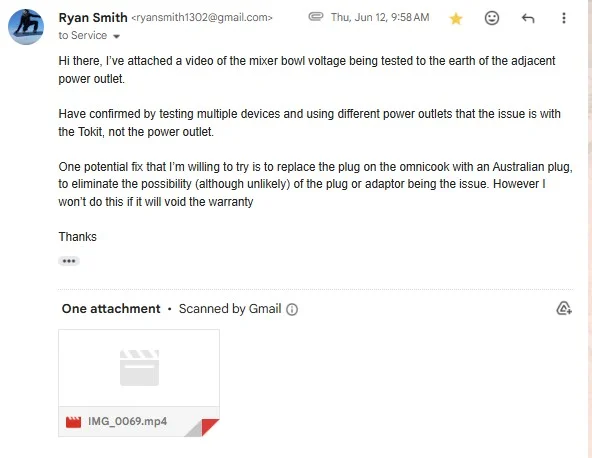Click the 'to Service' recipient text
Viewport: 592px width, 458px height.
pos(83,35)
